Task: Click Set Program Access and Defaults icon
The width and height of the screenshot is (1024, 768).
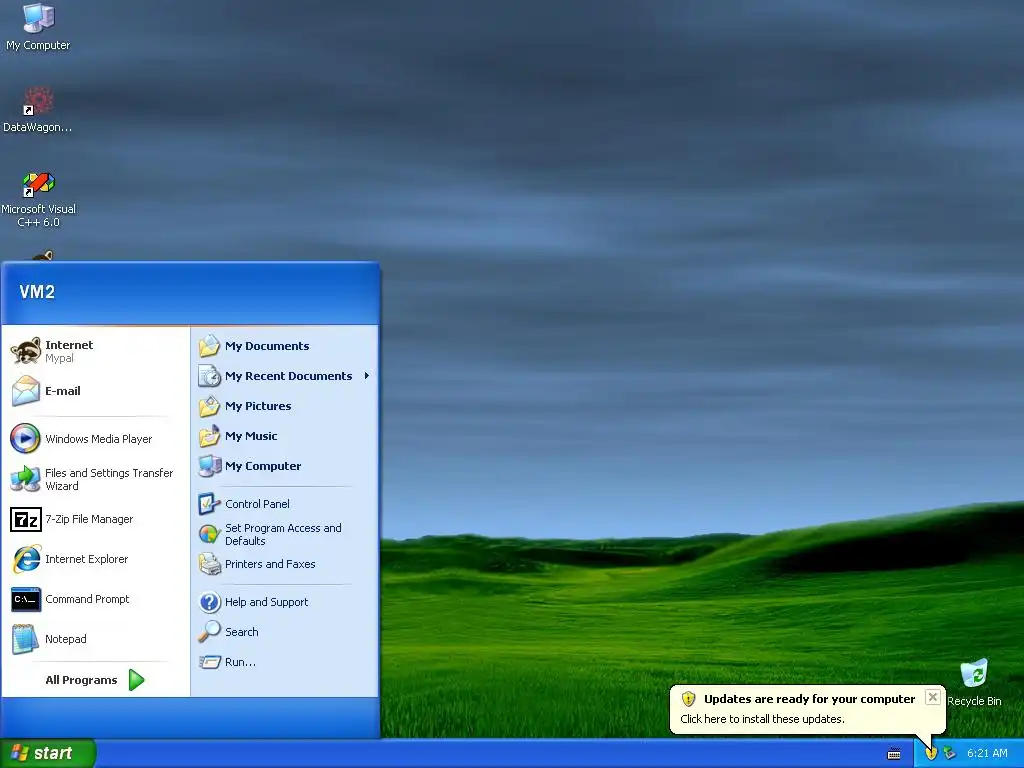Action: pyautogui.click(x=209, y=534)
